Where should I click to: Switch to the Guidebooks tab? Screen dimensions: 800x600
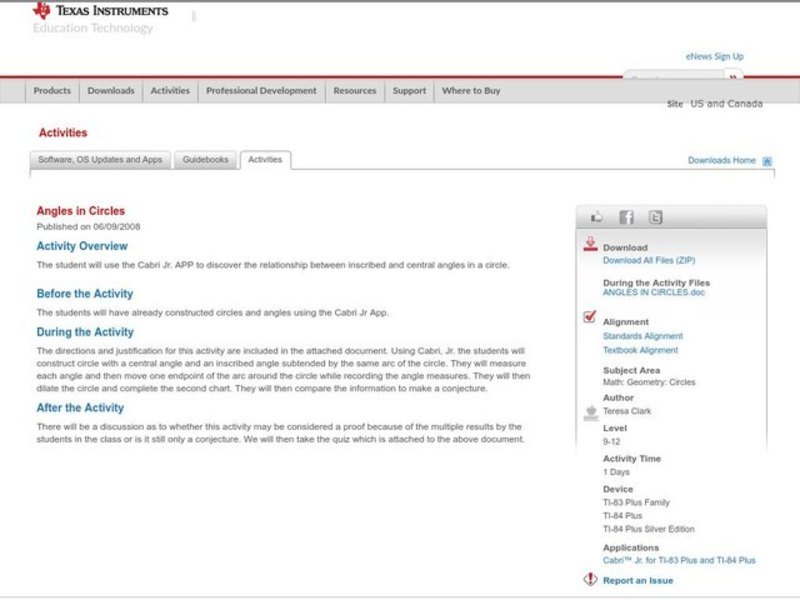click(x=206, y=160)
